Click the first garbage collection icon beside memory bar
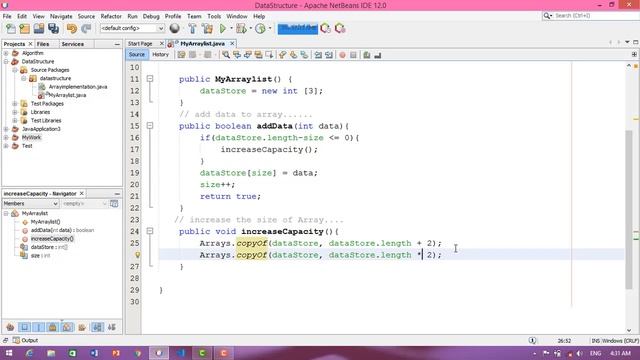 pos(325,29)
